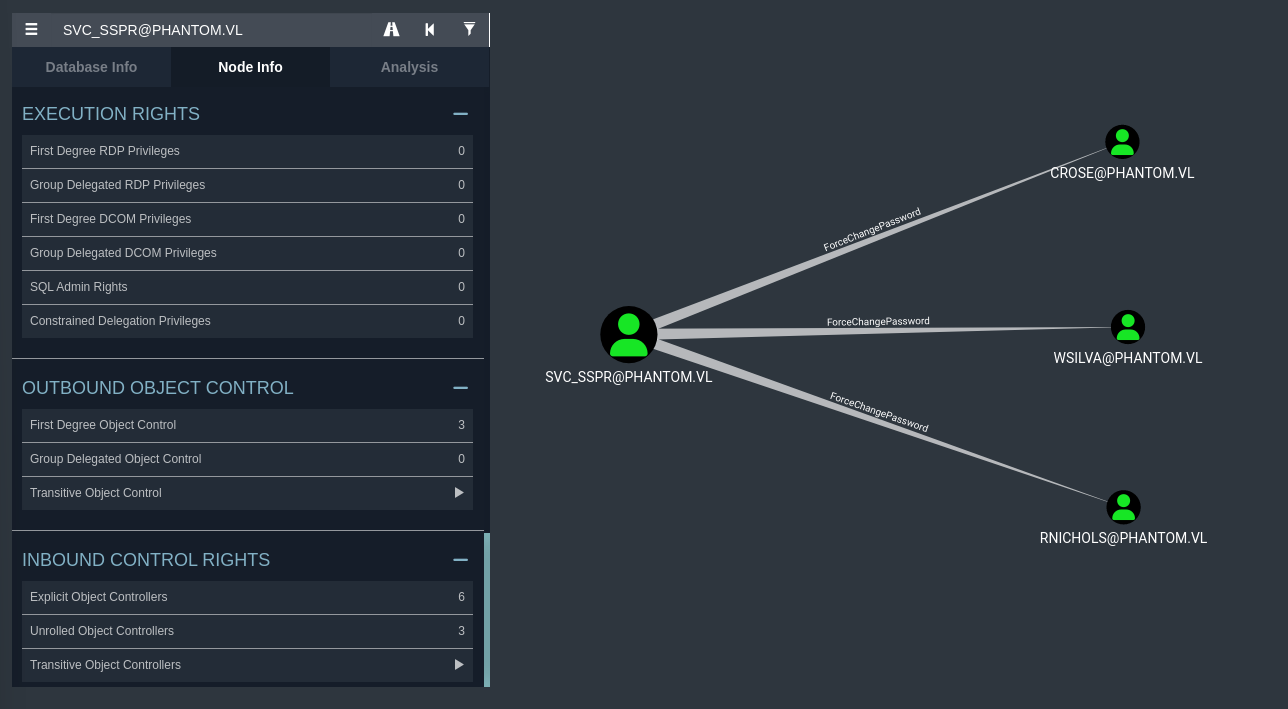This screenshot has height=709, width=1288.
Task: Open the hamburger menu in search bar
Action: [31, 30]
